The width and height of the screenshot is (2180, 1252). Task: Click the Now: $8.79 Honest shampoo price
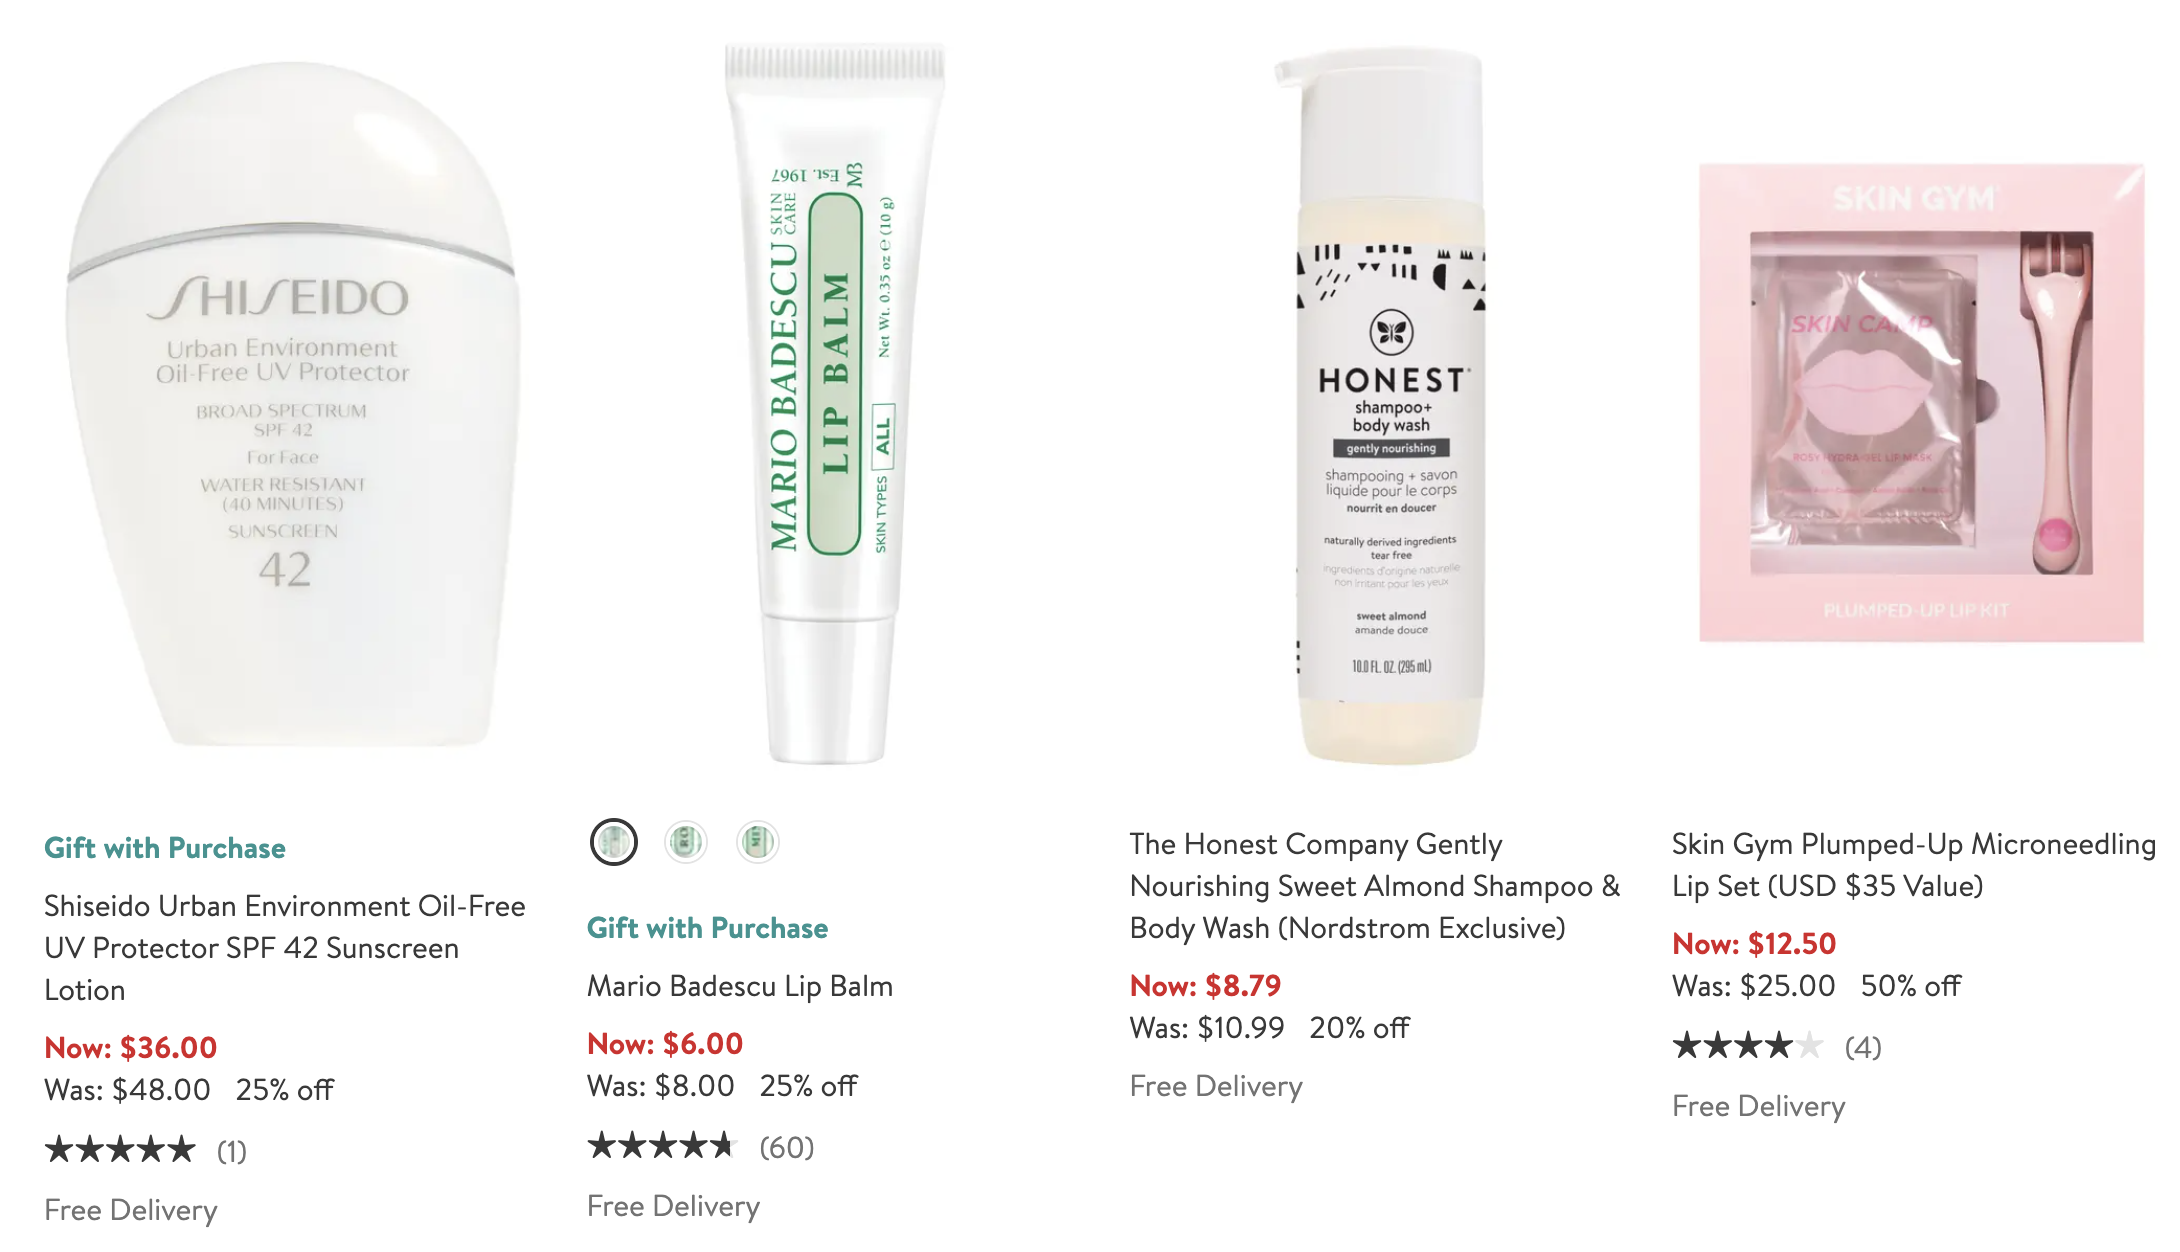1205,986
